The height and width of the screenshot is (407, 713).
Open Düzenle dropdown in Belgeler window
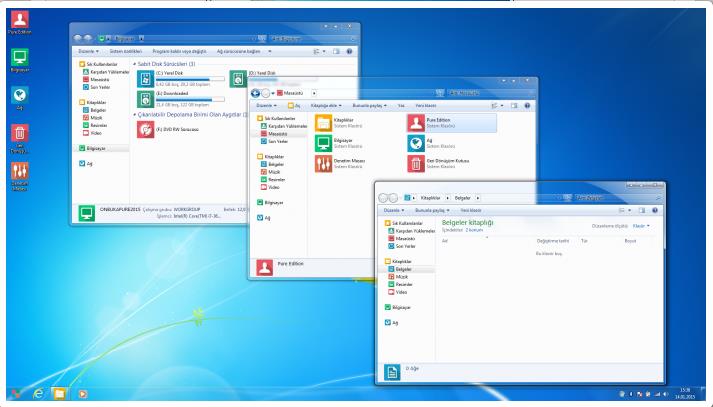coord(394,211)
